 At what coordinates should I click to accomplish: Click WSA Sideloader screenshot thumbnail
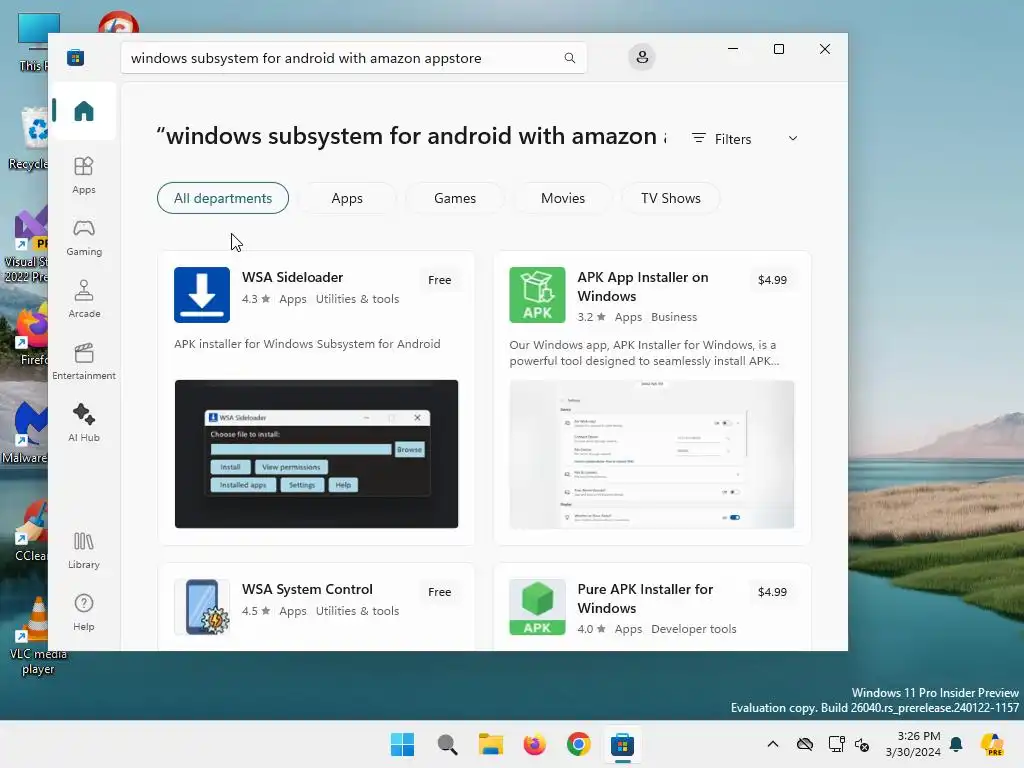click(316, 454)
